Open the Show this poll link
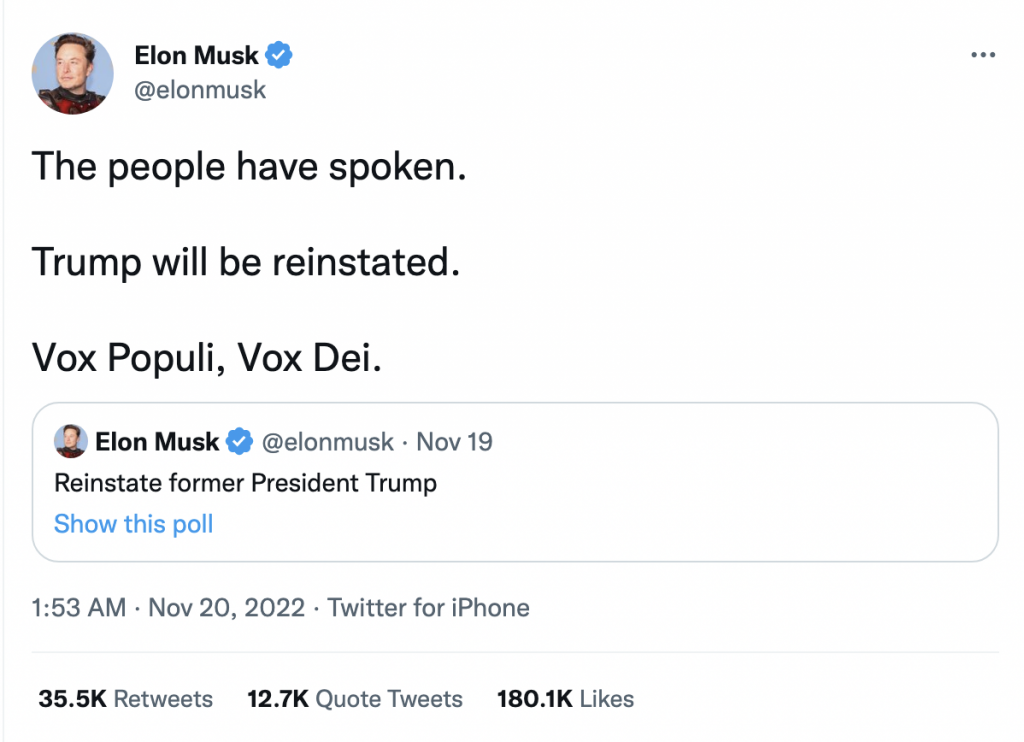The width and height of the screenshot is (1024, 742). 133,524
